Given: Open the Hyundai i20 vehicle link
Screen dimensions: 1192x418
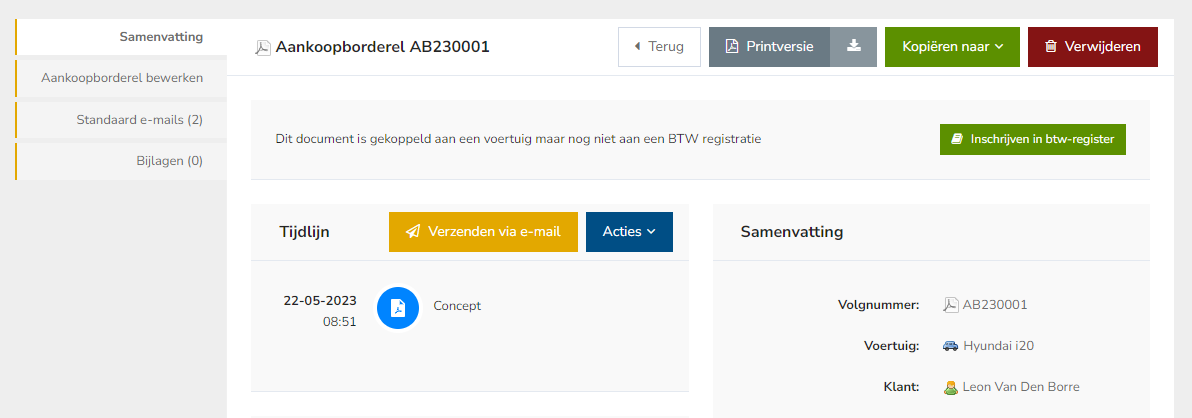Looking at the screenshot, I should (x=1000, y=346).
